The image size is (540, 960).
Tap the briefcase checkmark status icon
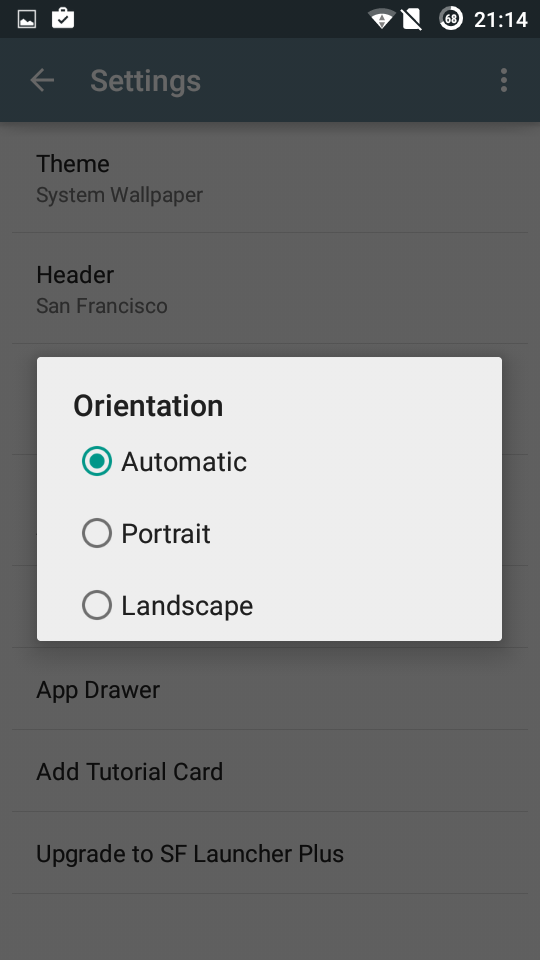62,18
